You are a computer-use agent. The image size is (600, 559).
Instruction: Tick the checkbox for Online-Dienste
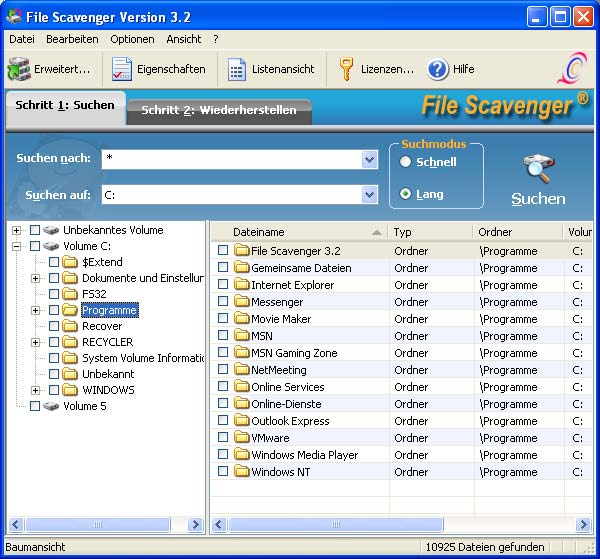click(223, 403)
